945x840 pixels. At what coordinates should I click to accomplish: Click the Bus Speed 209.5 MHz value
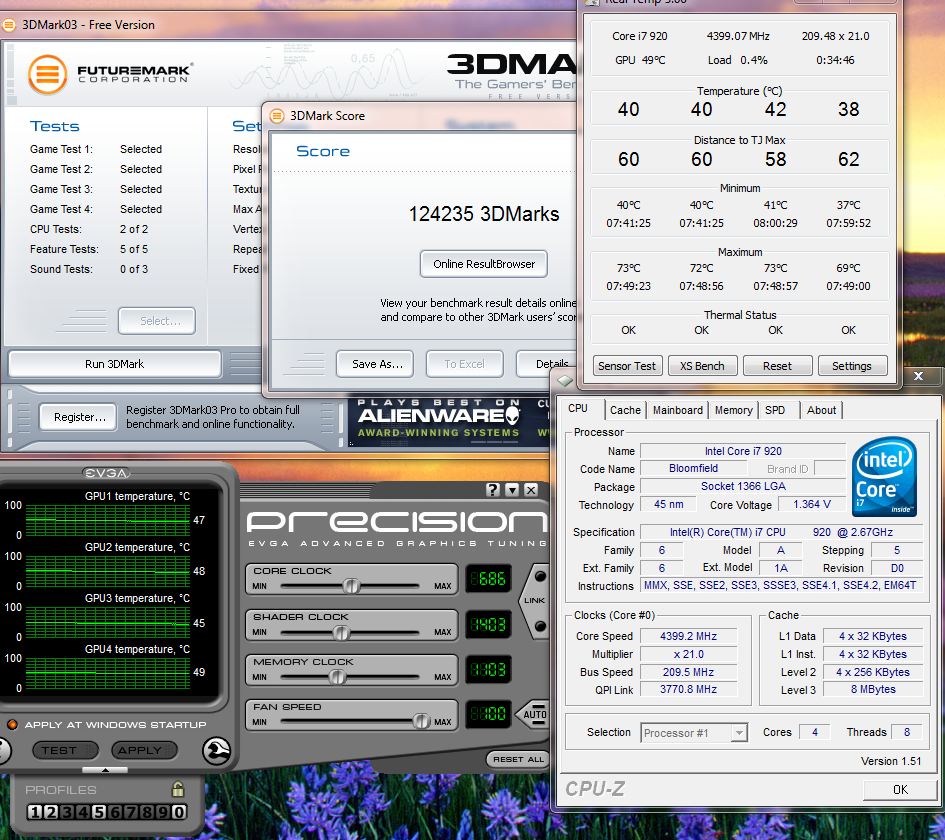click(688, 672)
